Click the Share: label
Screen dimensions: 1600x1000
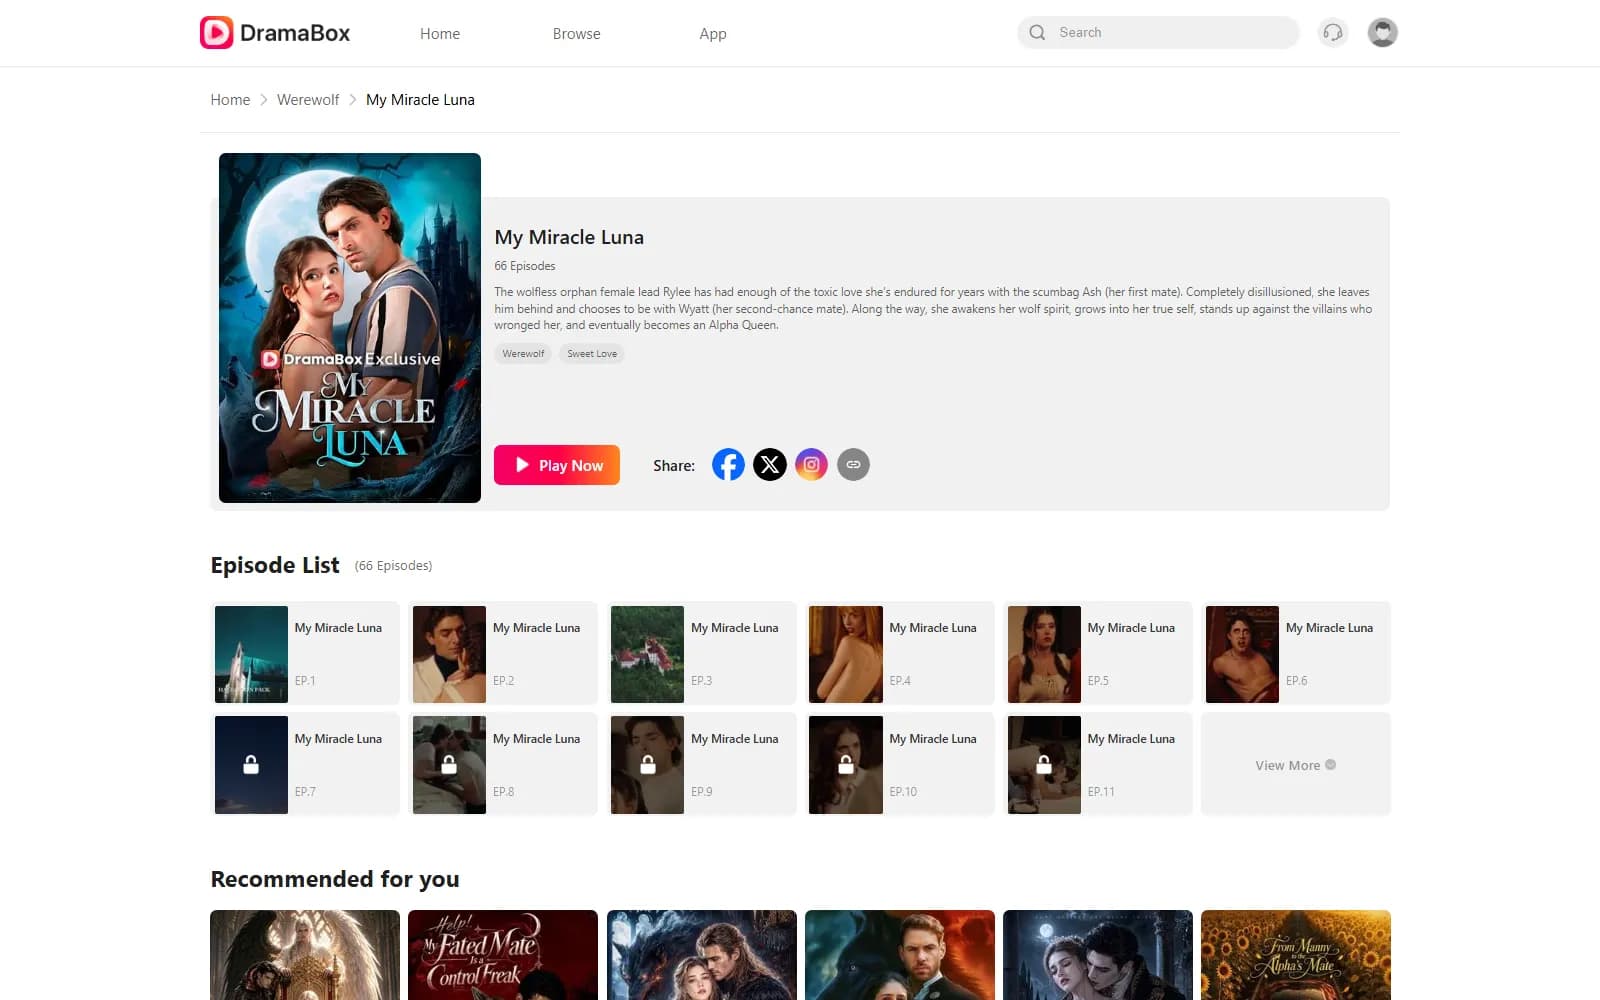[x=674, y=466]
